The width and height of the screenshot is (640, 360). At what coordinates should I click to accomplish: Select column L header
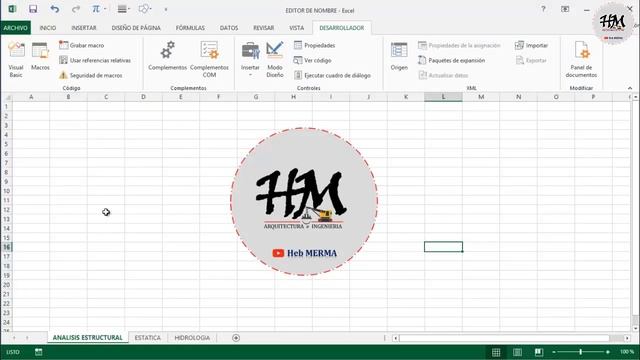point(443,97)
